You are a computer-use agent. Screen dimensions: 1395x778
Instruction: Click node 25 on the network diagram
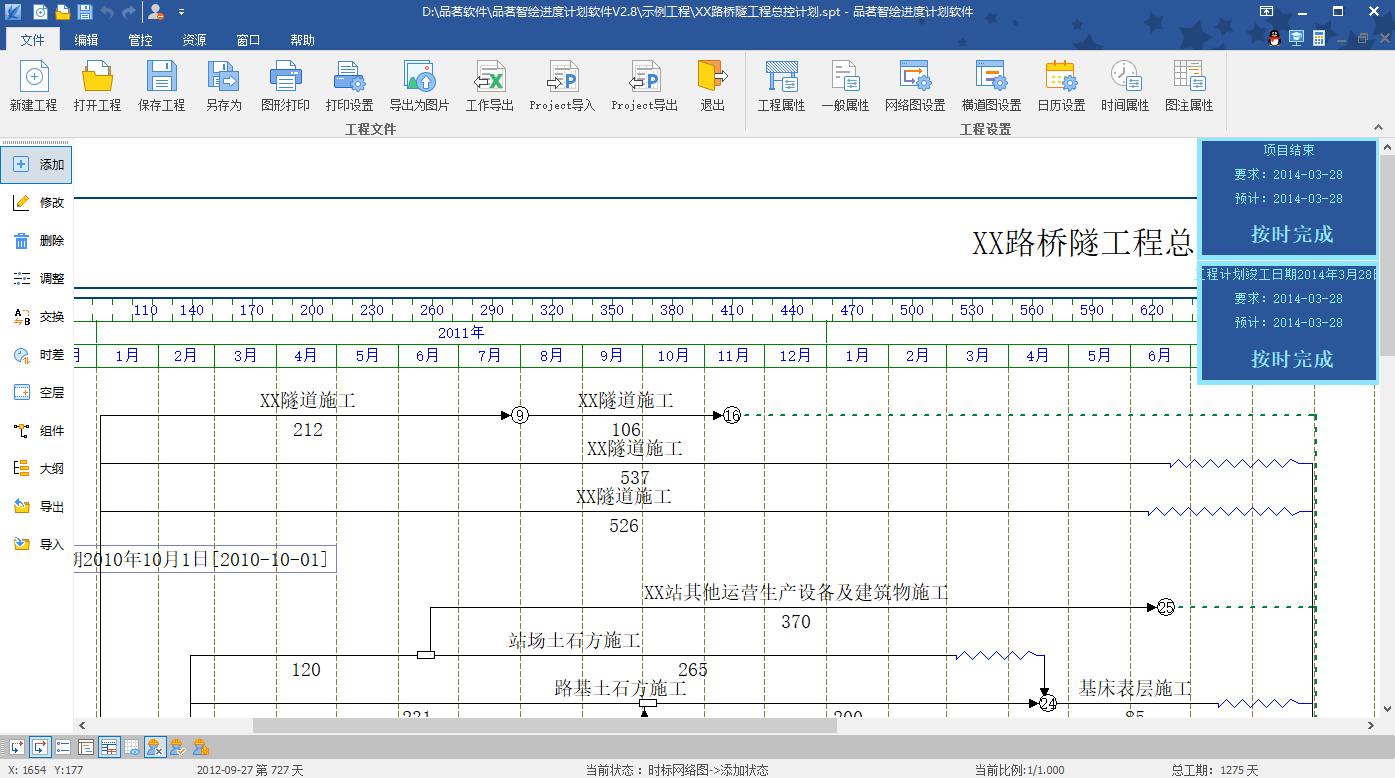point(1166,607)
